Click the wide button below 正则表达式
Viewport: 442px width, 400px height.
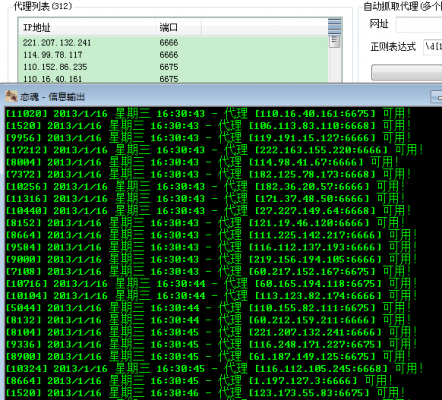407,72
